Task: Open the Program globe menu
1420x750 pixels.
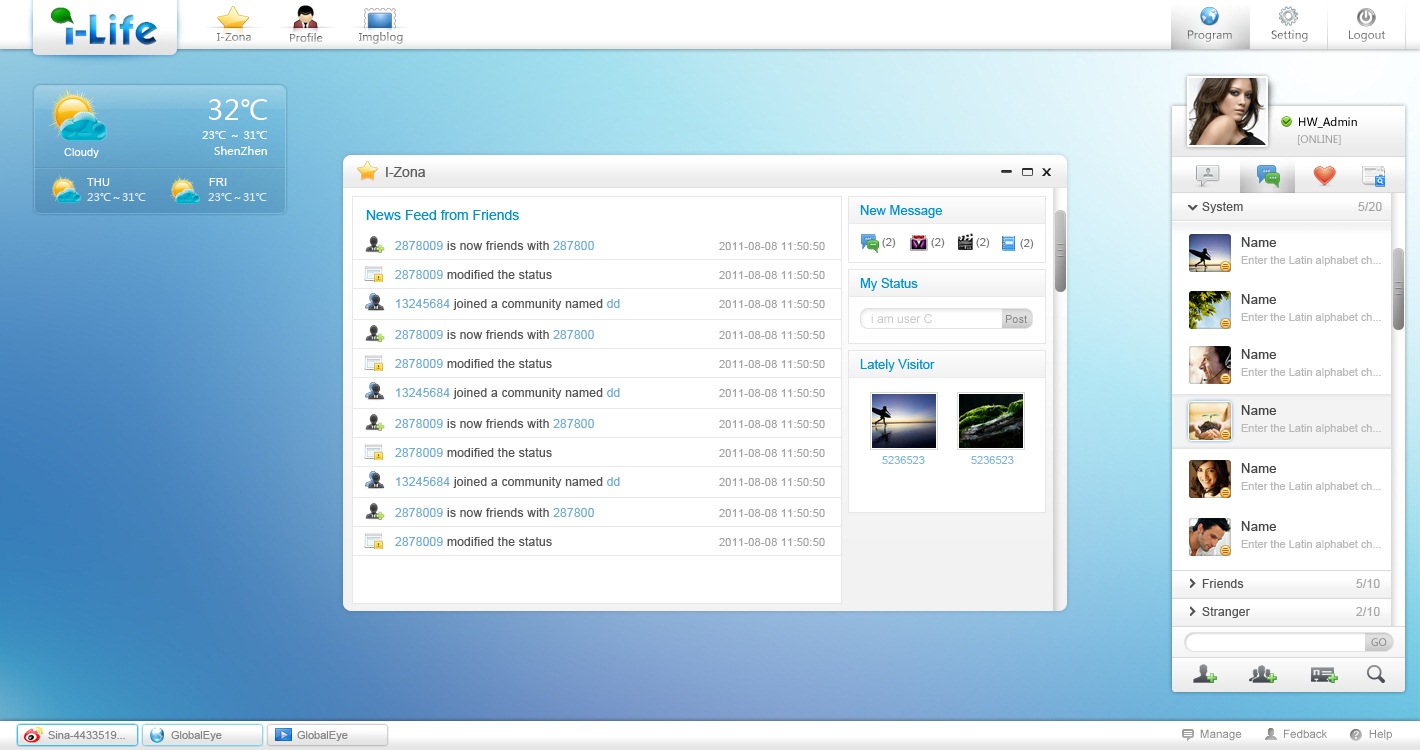Action: 1210,25
